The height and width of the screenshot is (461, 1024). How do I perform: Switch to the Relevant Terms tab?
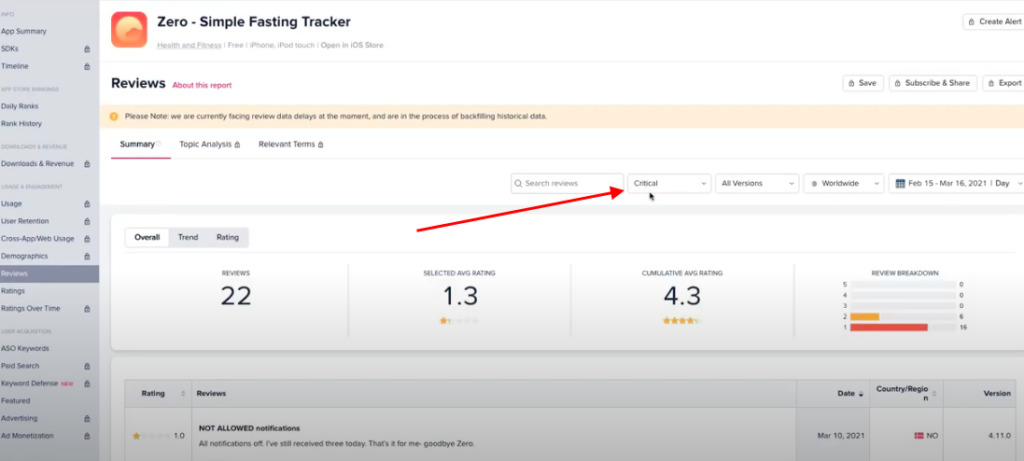click(x=291, y=144)
